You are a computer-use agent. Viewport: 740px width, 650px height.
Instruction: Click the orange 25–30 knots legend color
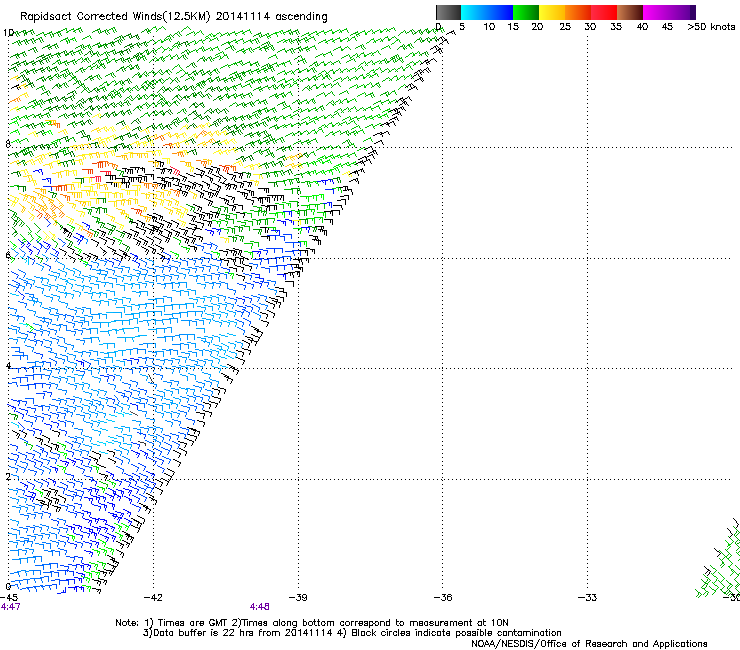coord(578,12)
